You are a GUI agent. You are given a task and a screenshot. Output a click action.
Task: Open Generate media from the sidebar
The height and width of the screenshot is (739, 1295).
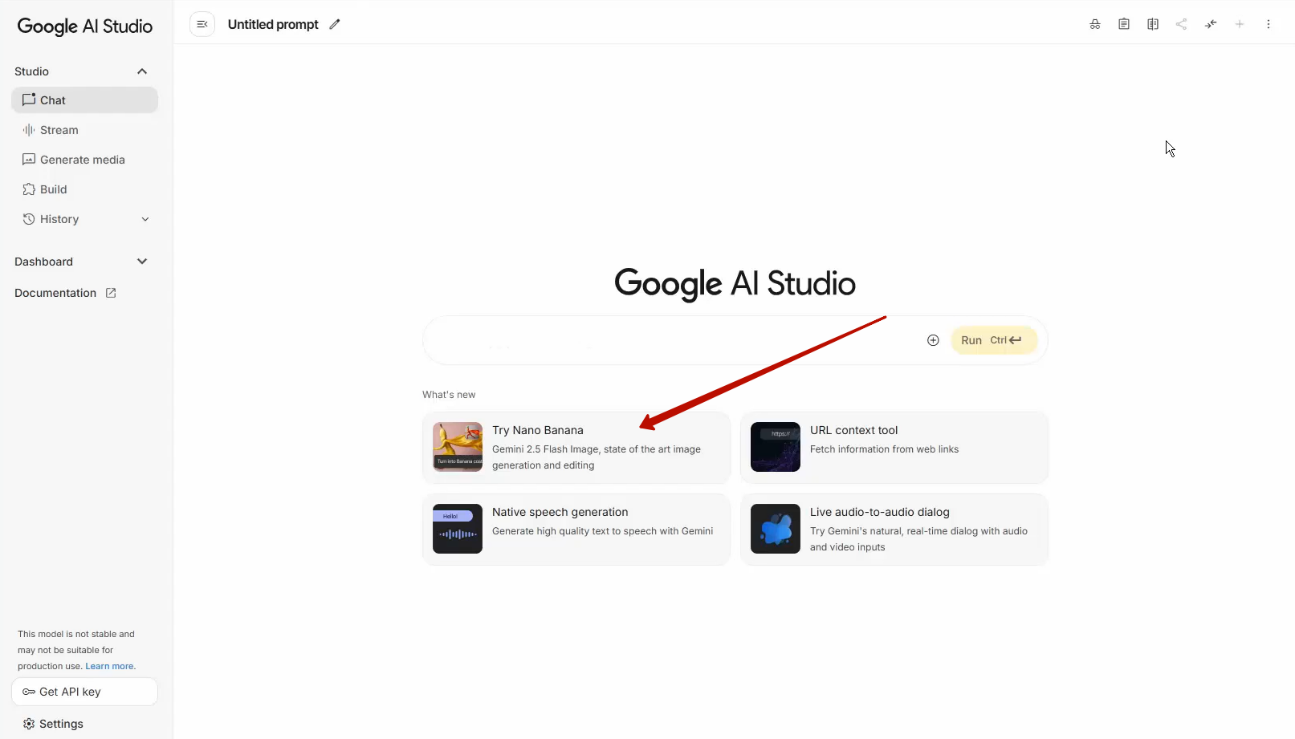coord(82,160)
